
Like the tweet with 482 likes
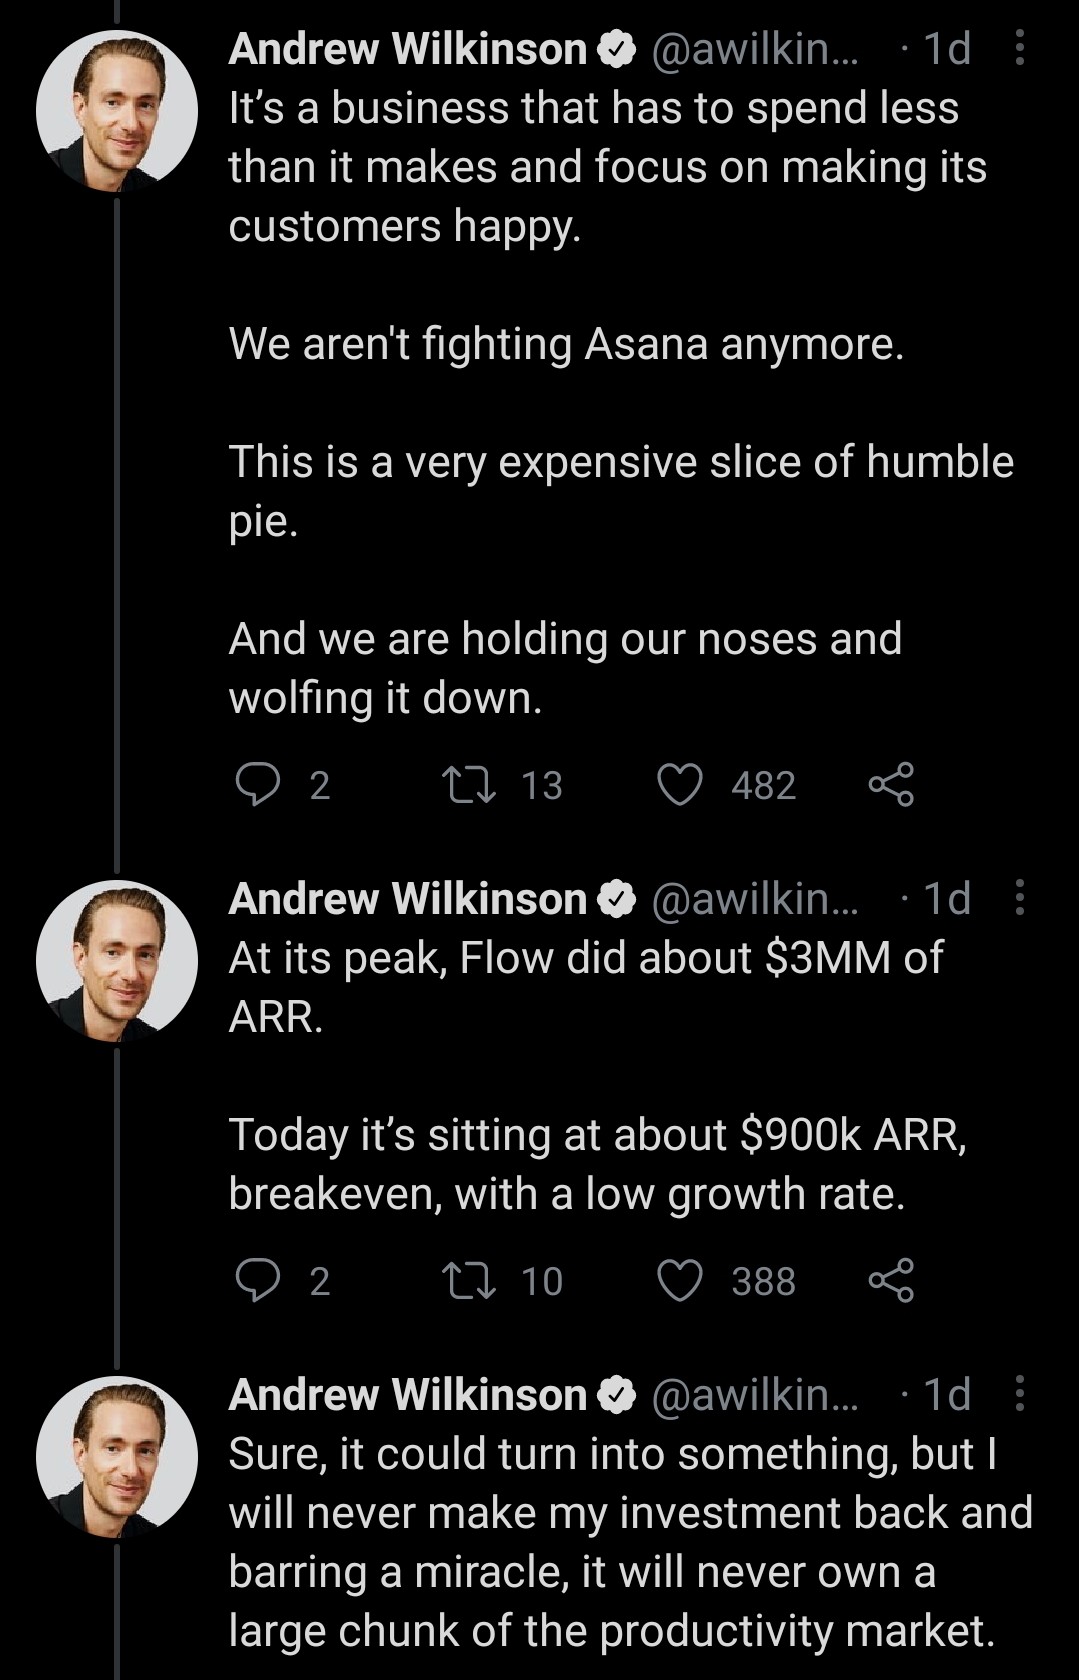pyautogui.click(x=680, y=785)
